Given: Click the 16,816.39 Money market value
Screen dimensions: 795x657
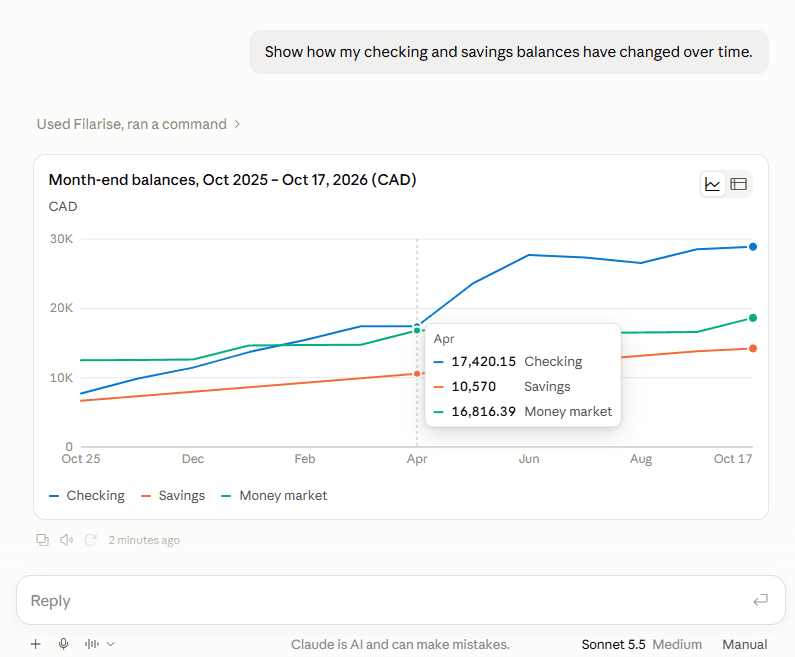Looking at the screenshot, I should 483,411.
